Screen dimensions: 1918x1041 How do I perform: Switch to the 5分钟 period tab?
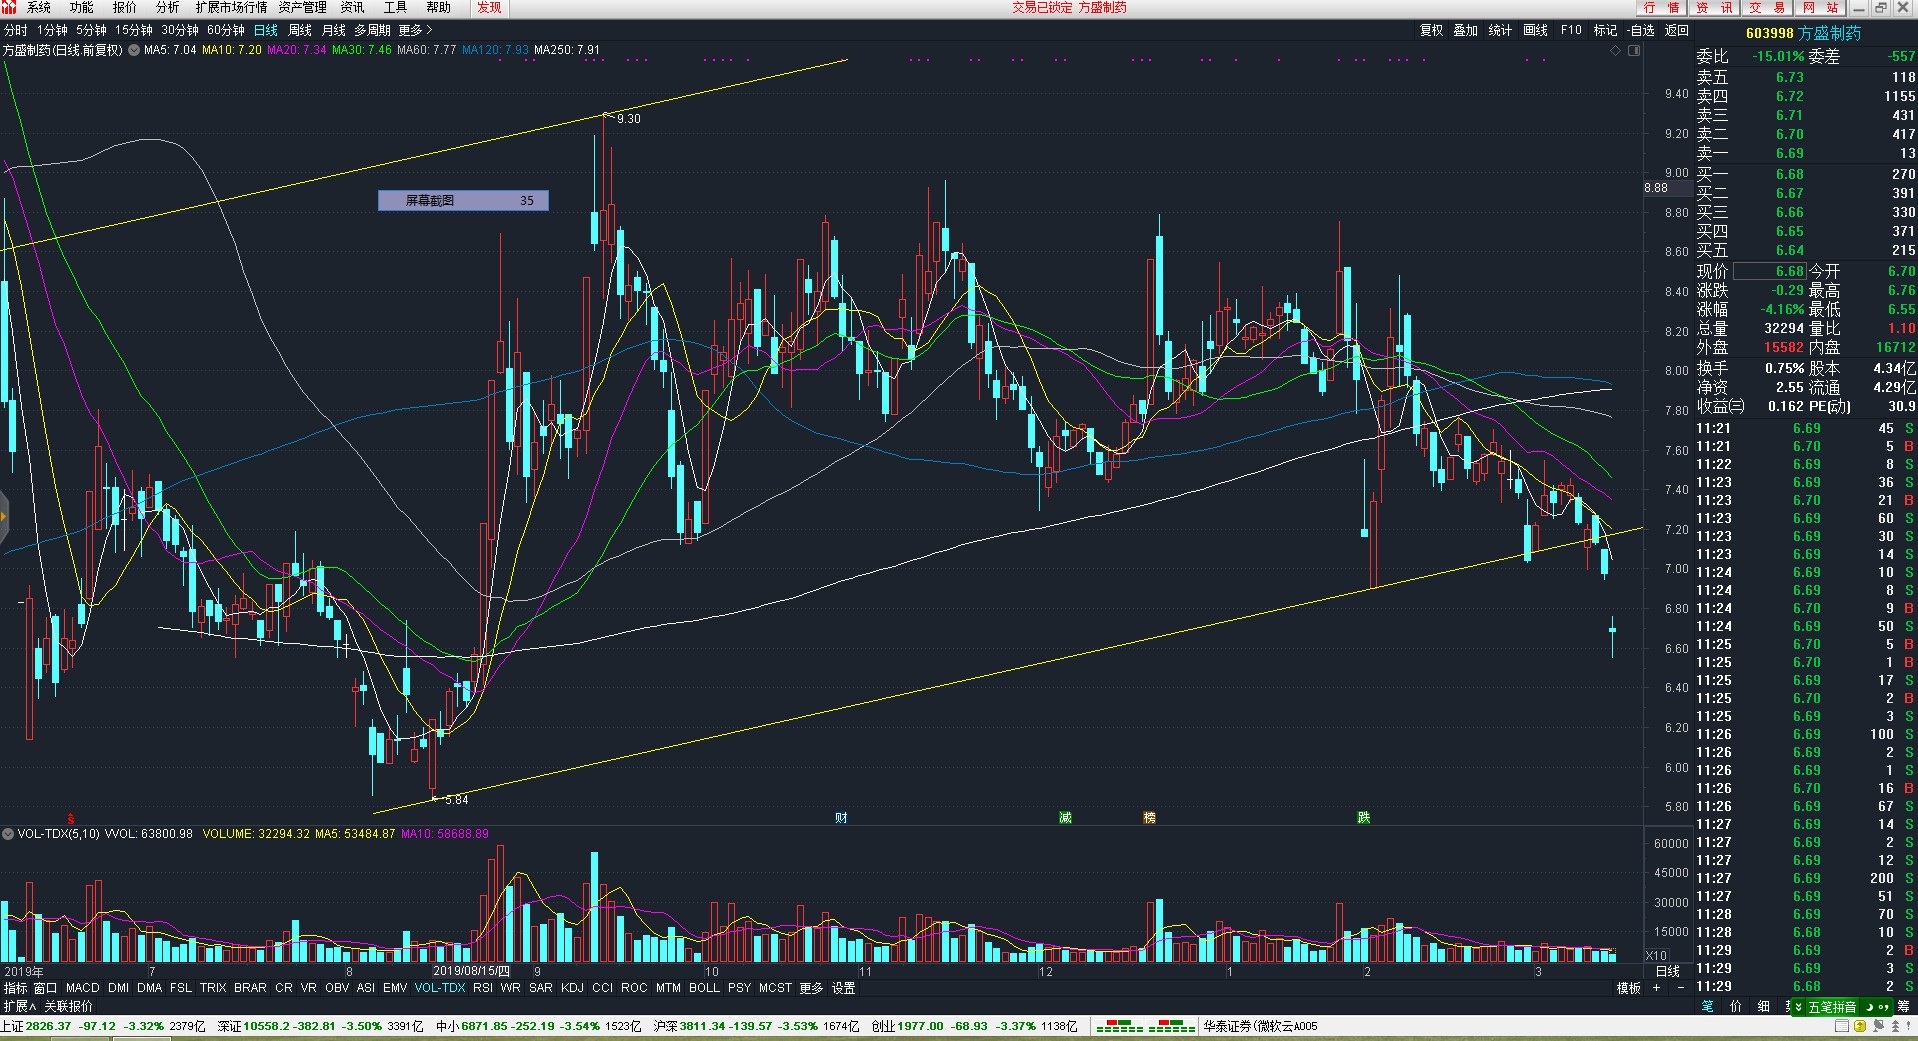[x=91, y=30]
